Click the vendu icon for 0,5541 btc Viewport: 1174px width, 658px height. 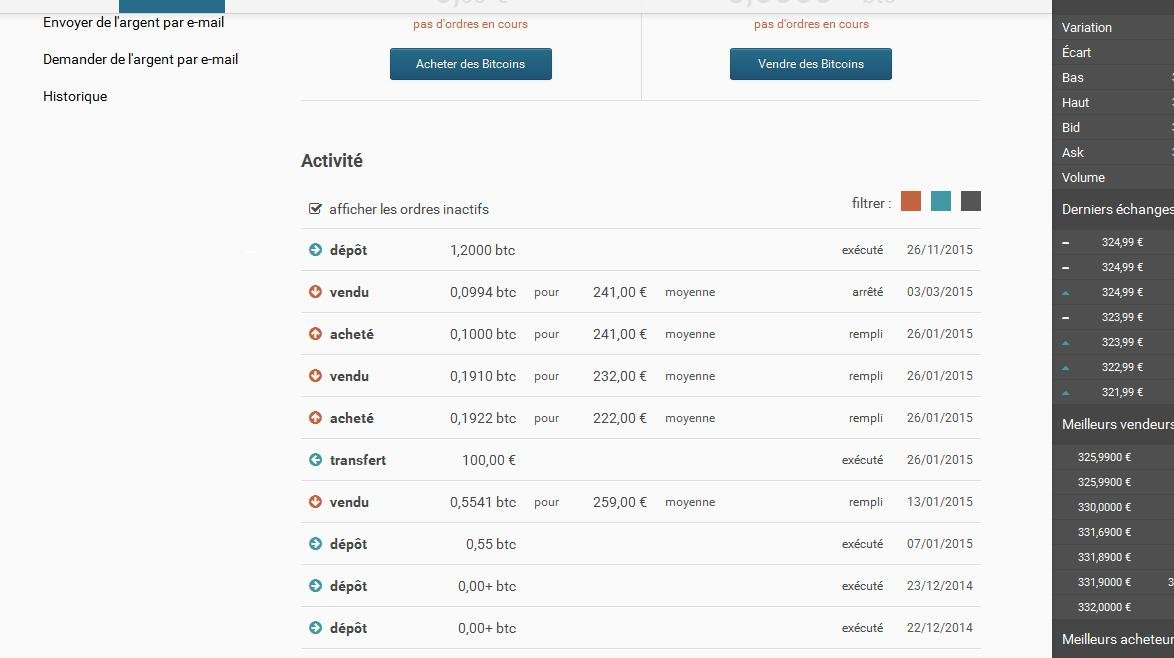click(315, 502)
